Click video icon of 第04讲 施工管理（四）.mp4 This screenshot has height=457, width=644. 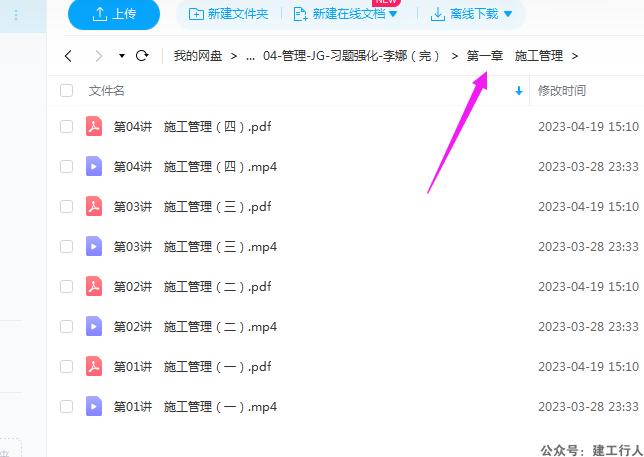pyautogui.click(x=94, y=166)
